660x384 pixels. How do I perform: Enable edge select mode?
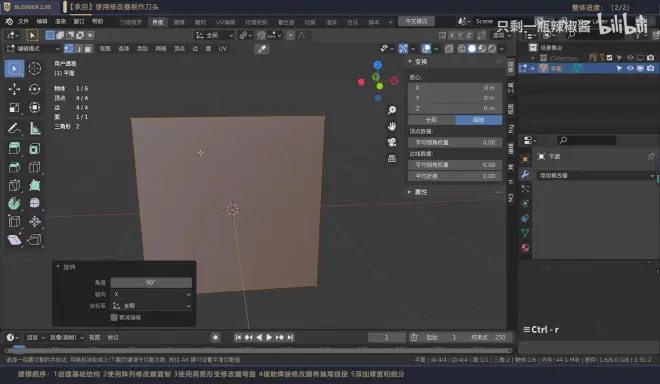click(78, 49)
